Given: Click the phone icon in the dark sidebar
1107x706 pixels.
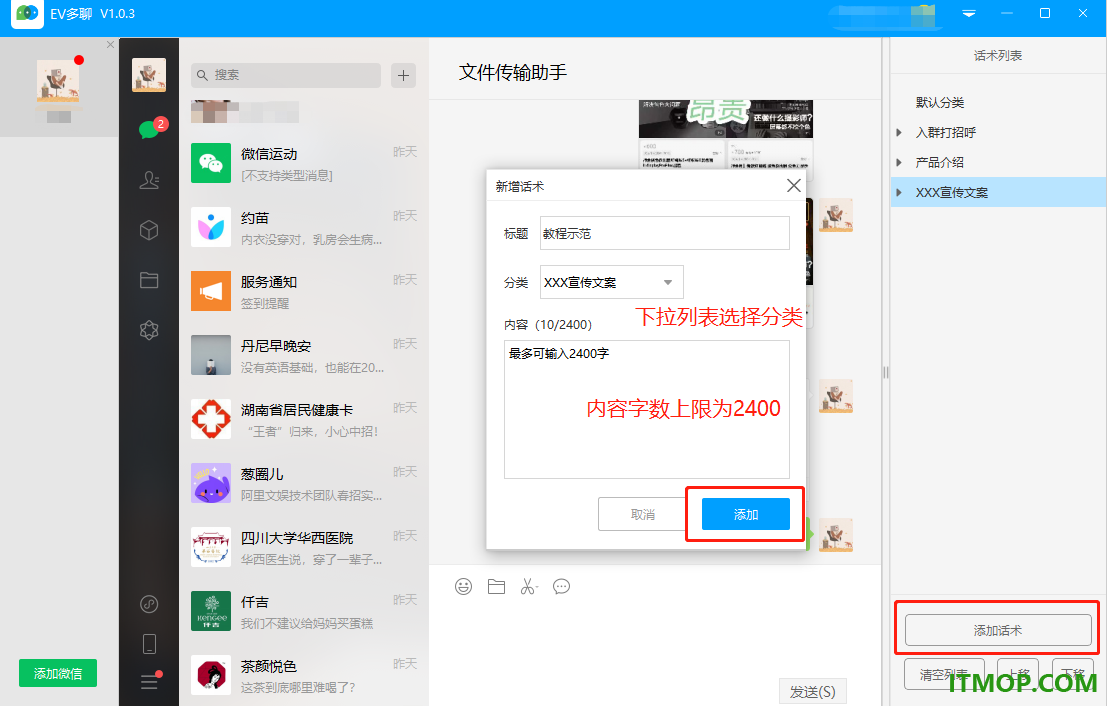Looking at the screenshot, I should click(149, 644).
